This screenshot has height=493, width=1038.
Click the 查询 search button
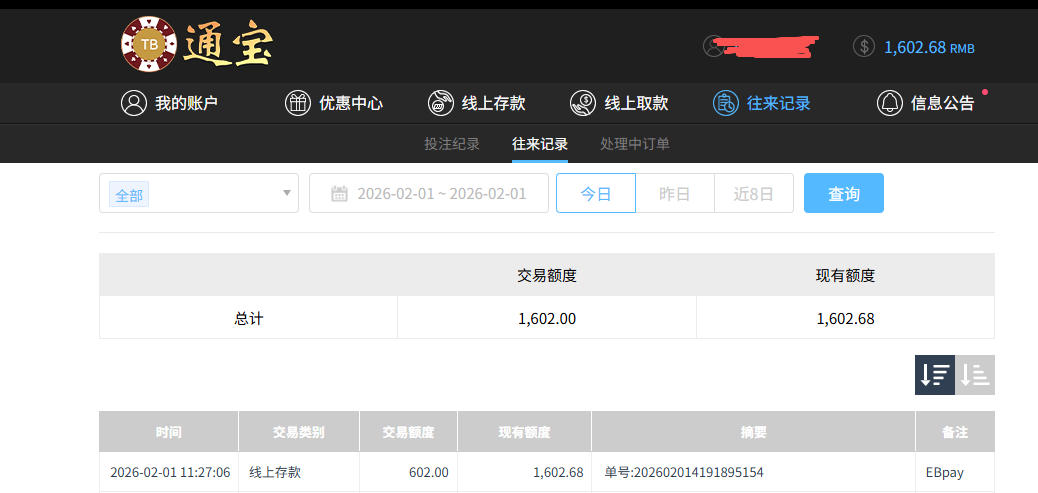844,194
